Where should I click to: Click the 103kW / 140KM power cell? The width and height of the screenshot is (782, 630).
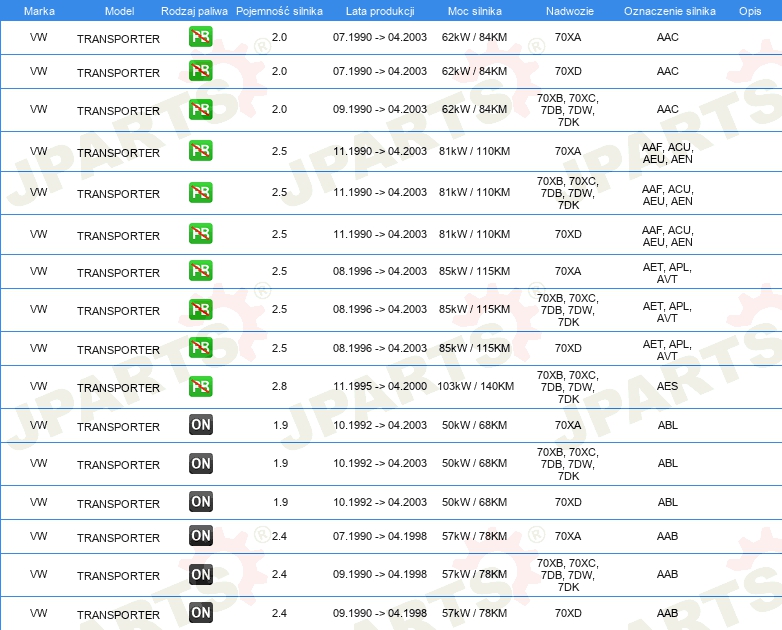pyautogui.click(x=475, y=386)
